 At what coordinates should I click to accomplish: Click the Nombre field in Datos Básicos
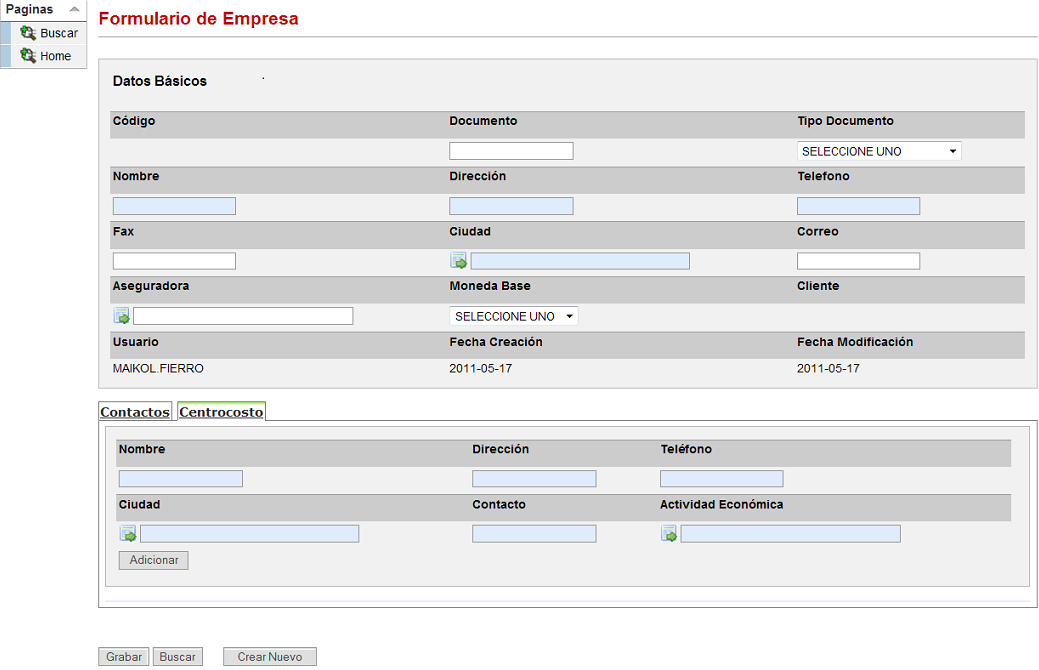(174, 206)
